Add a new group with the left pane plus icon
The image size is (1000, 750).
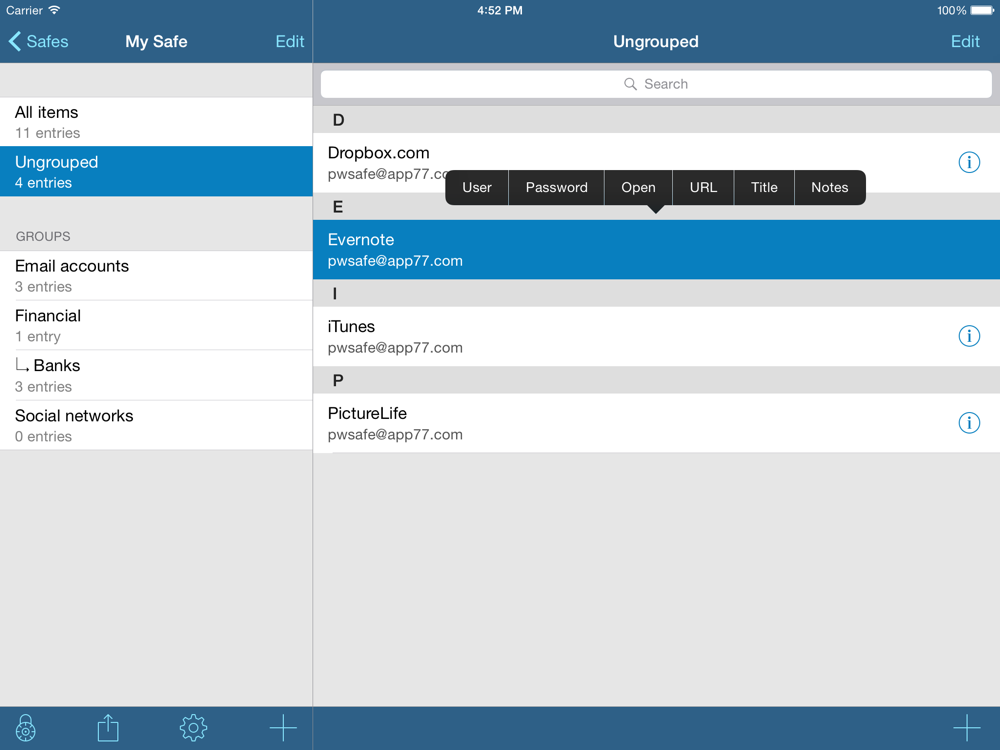(x=283, y=728)
